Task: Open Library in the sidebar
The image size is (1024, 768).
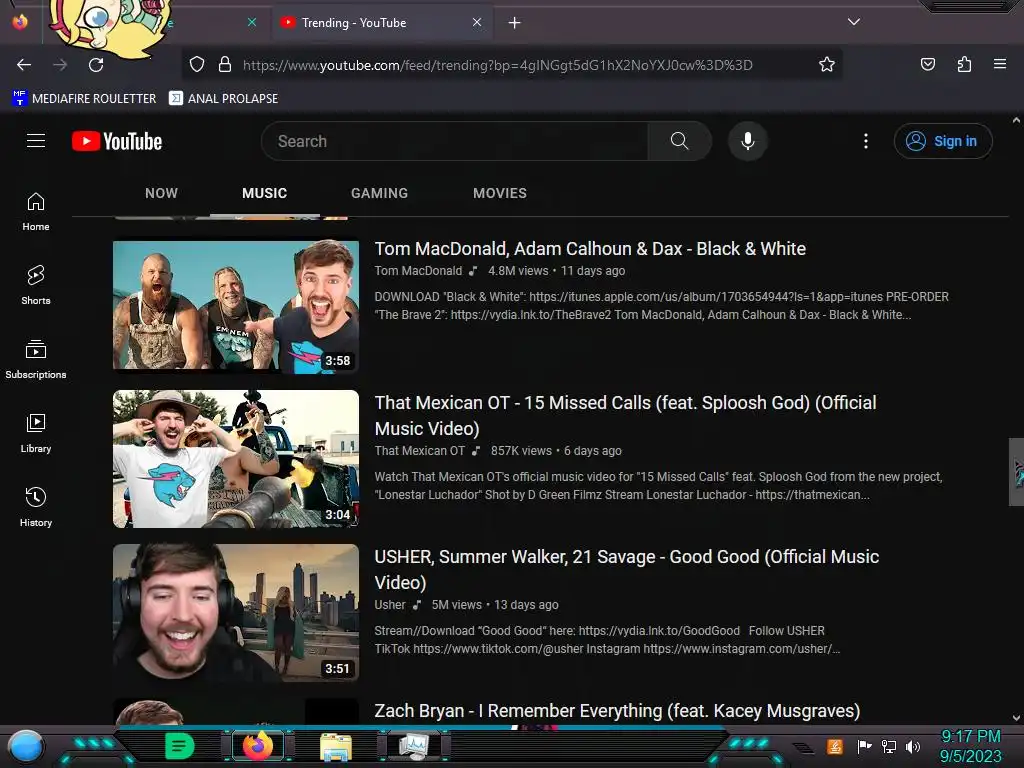Action: [36, 433]
